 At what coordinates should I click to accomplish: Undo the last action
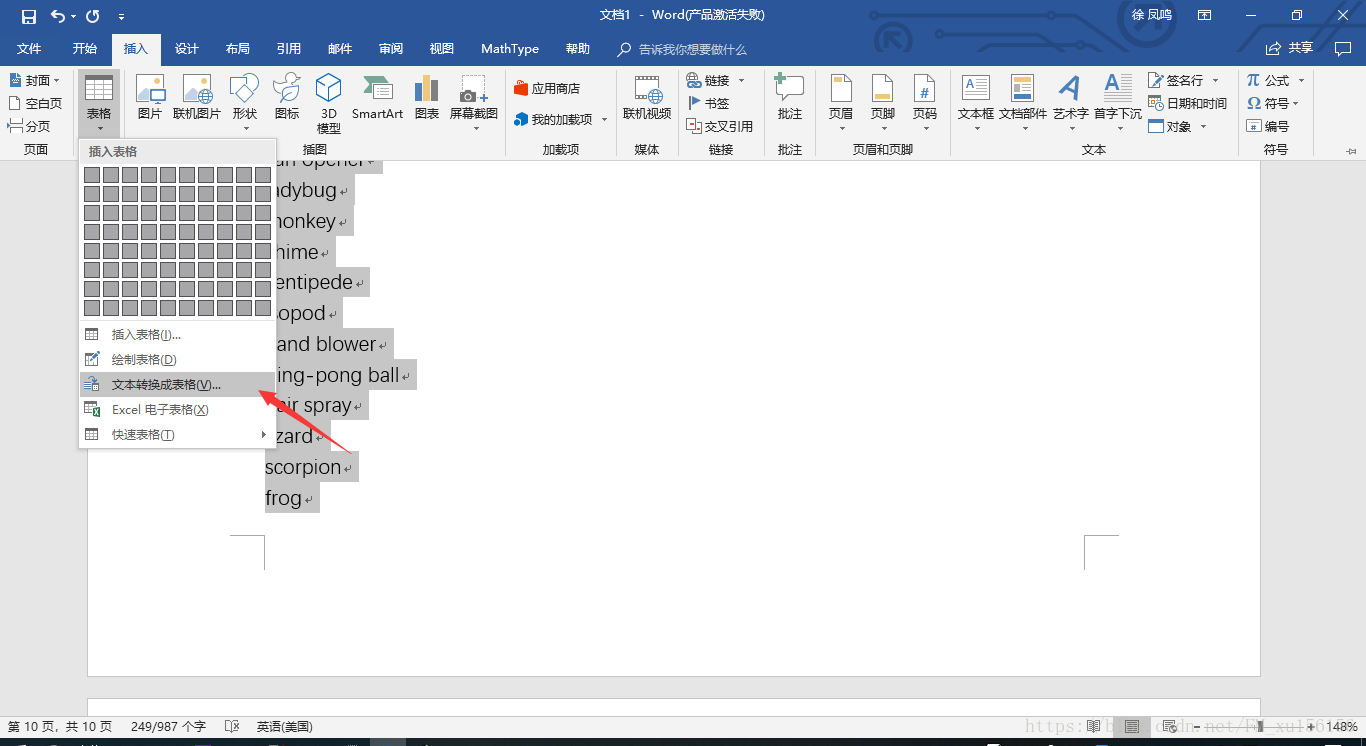click(x=58, y=16)
